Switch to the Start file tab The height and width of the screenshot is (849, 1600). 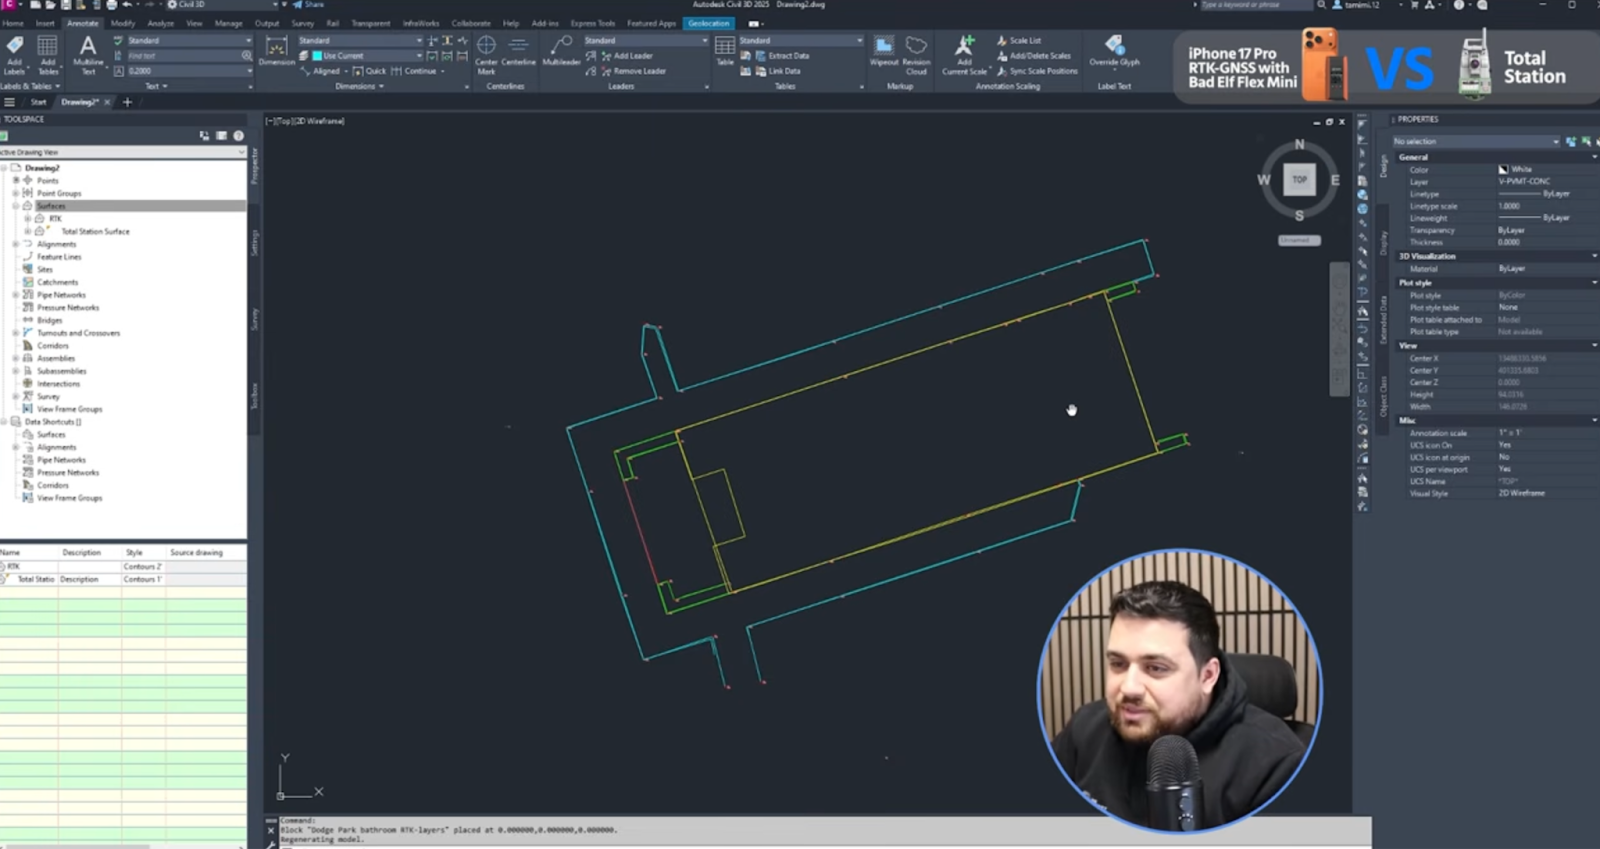pos(38,102)
